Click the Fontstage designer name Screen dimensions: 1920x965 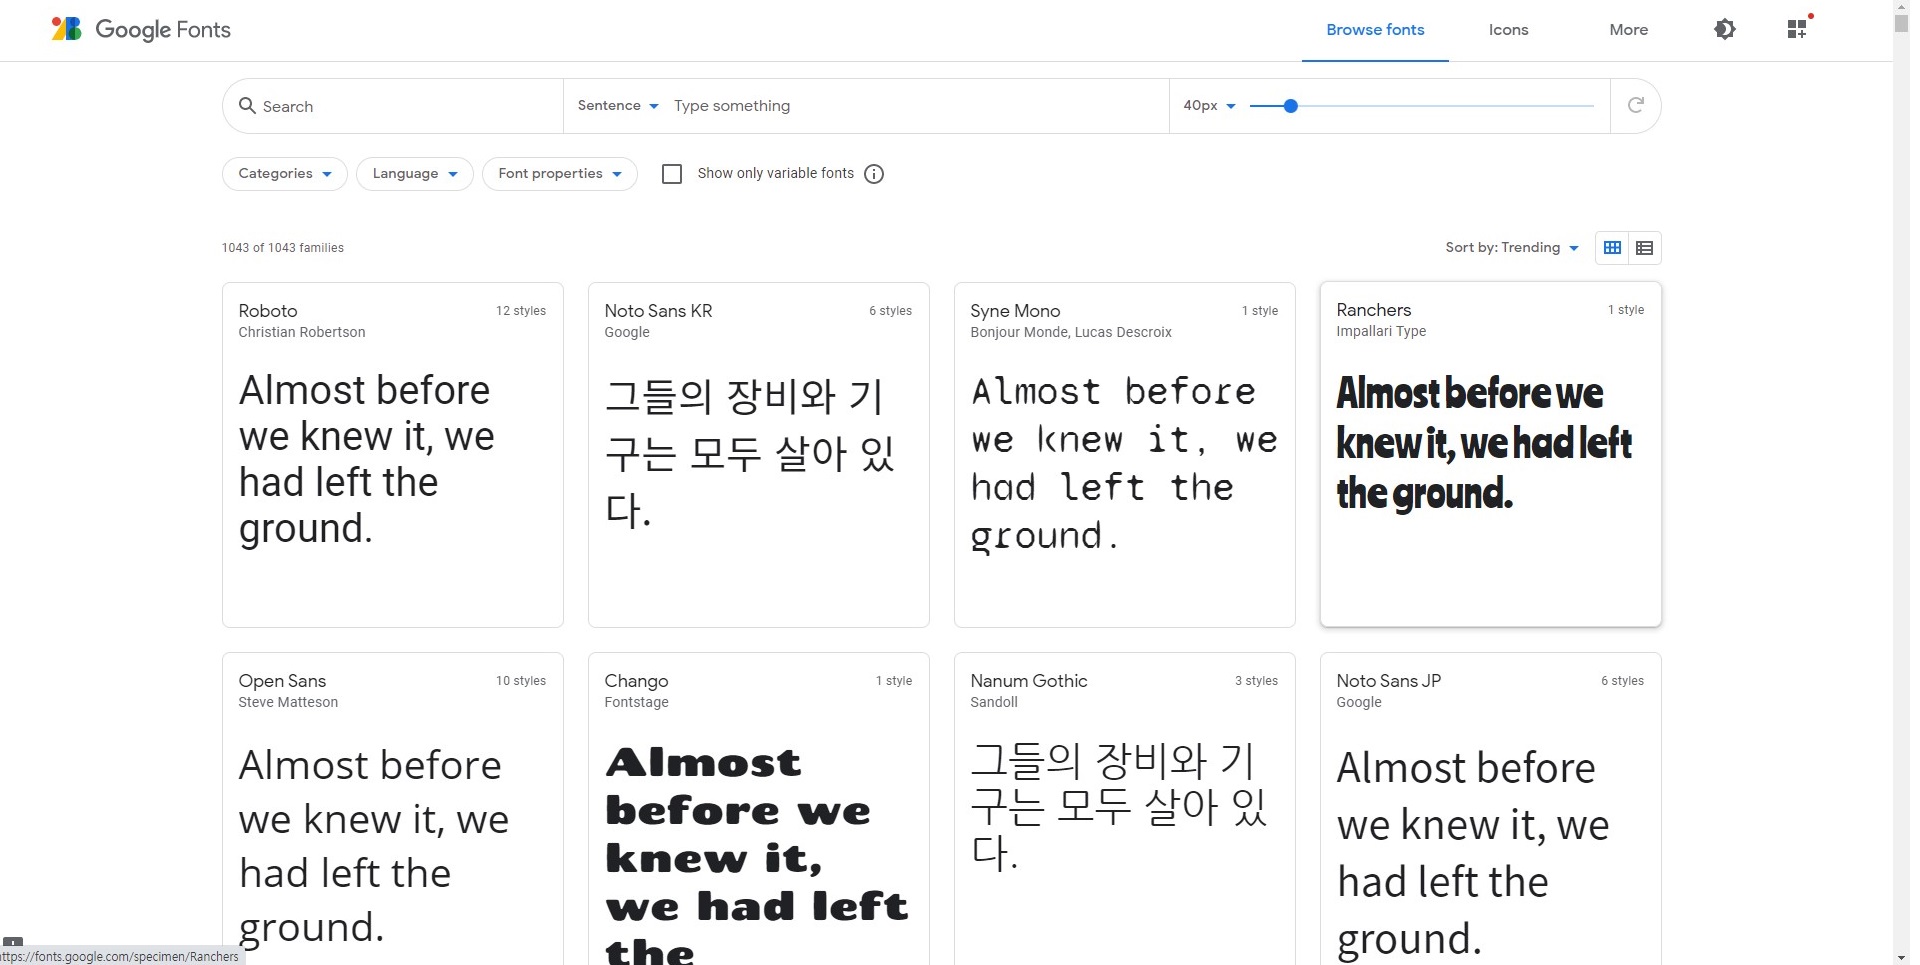636,702
